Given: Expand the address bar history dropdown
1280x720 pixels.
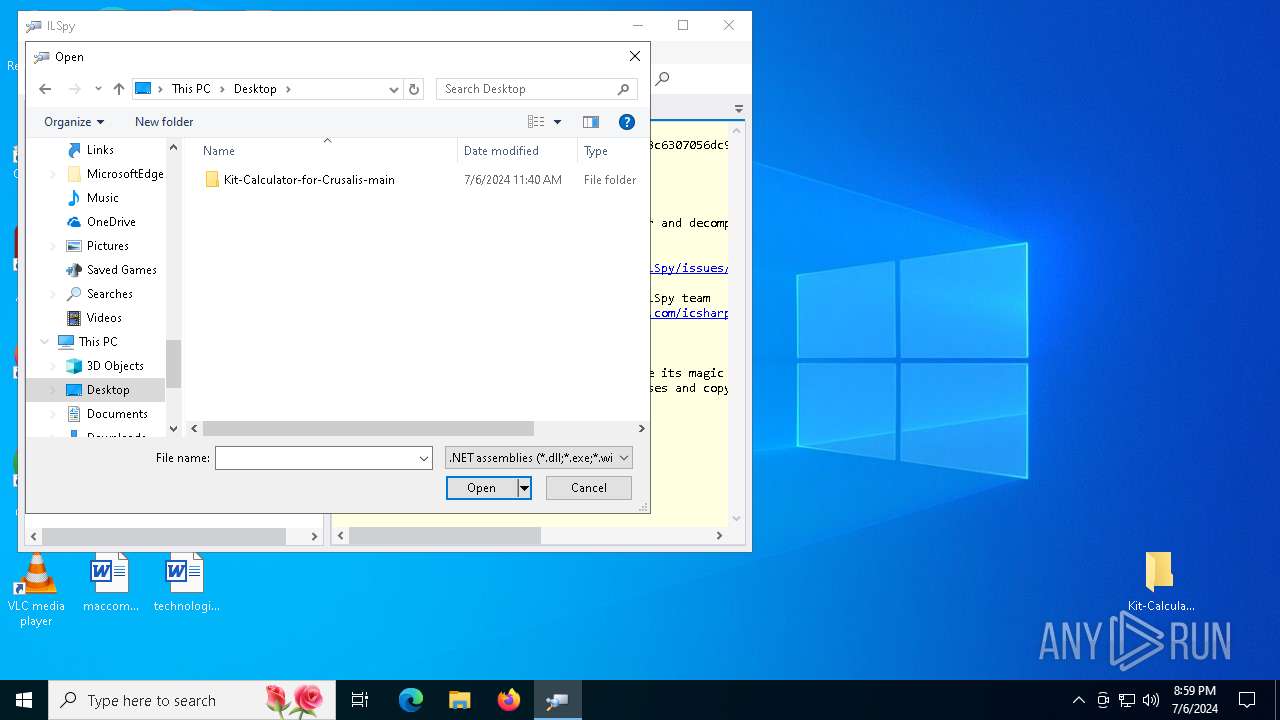Looking at the screenshot, I should click(394, 89).
